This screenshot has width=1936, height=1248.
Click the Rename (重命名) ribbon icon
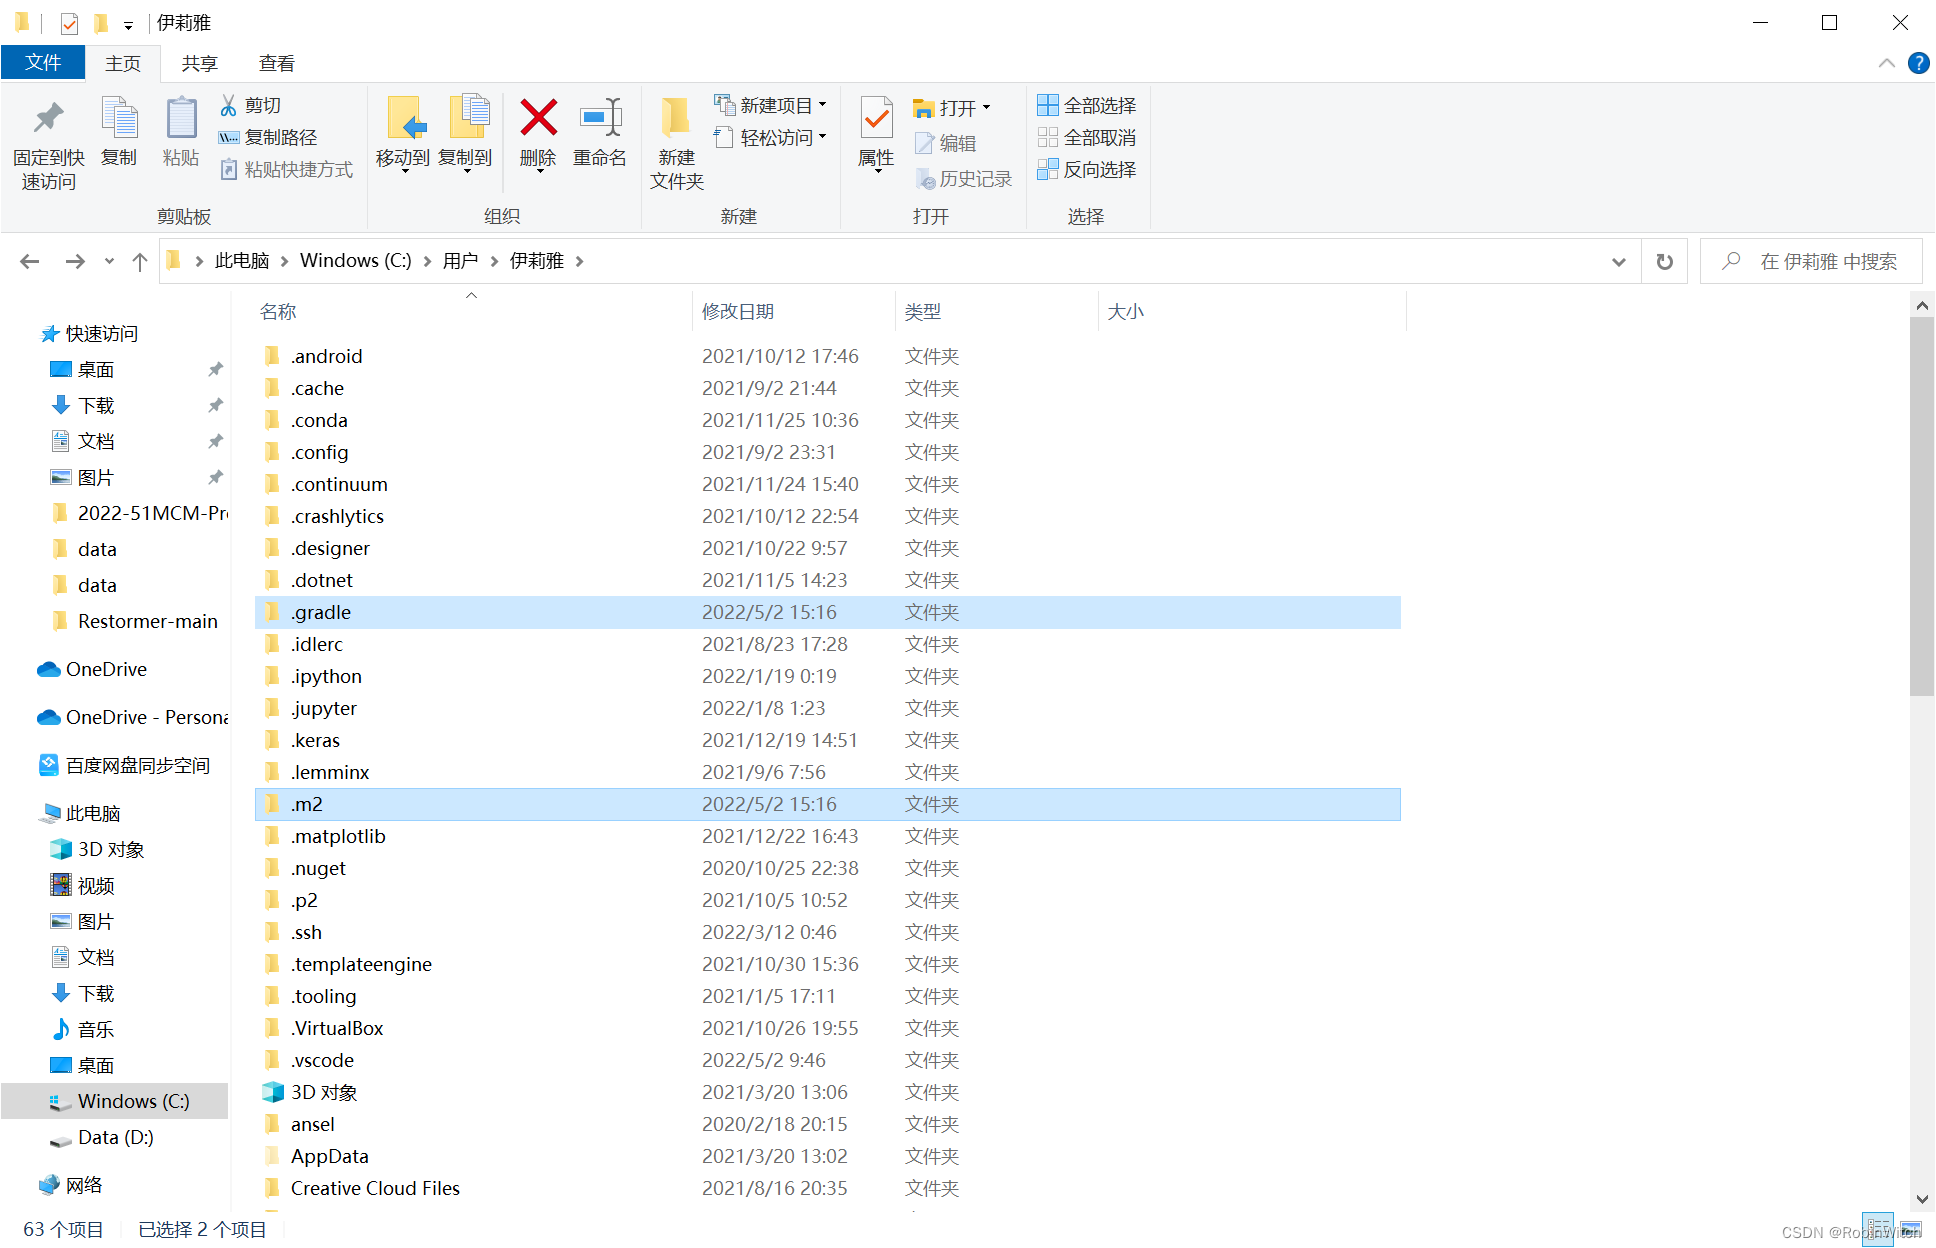coord(600,119)
